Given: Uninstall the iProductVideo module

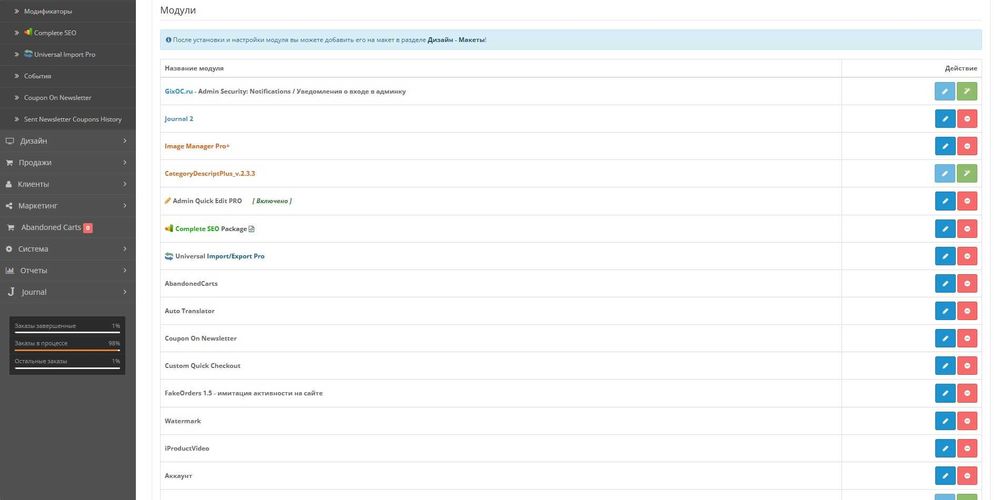Looking at the screenshot, I should tap(967, 448).
